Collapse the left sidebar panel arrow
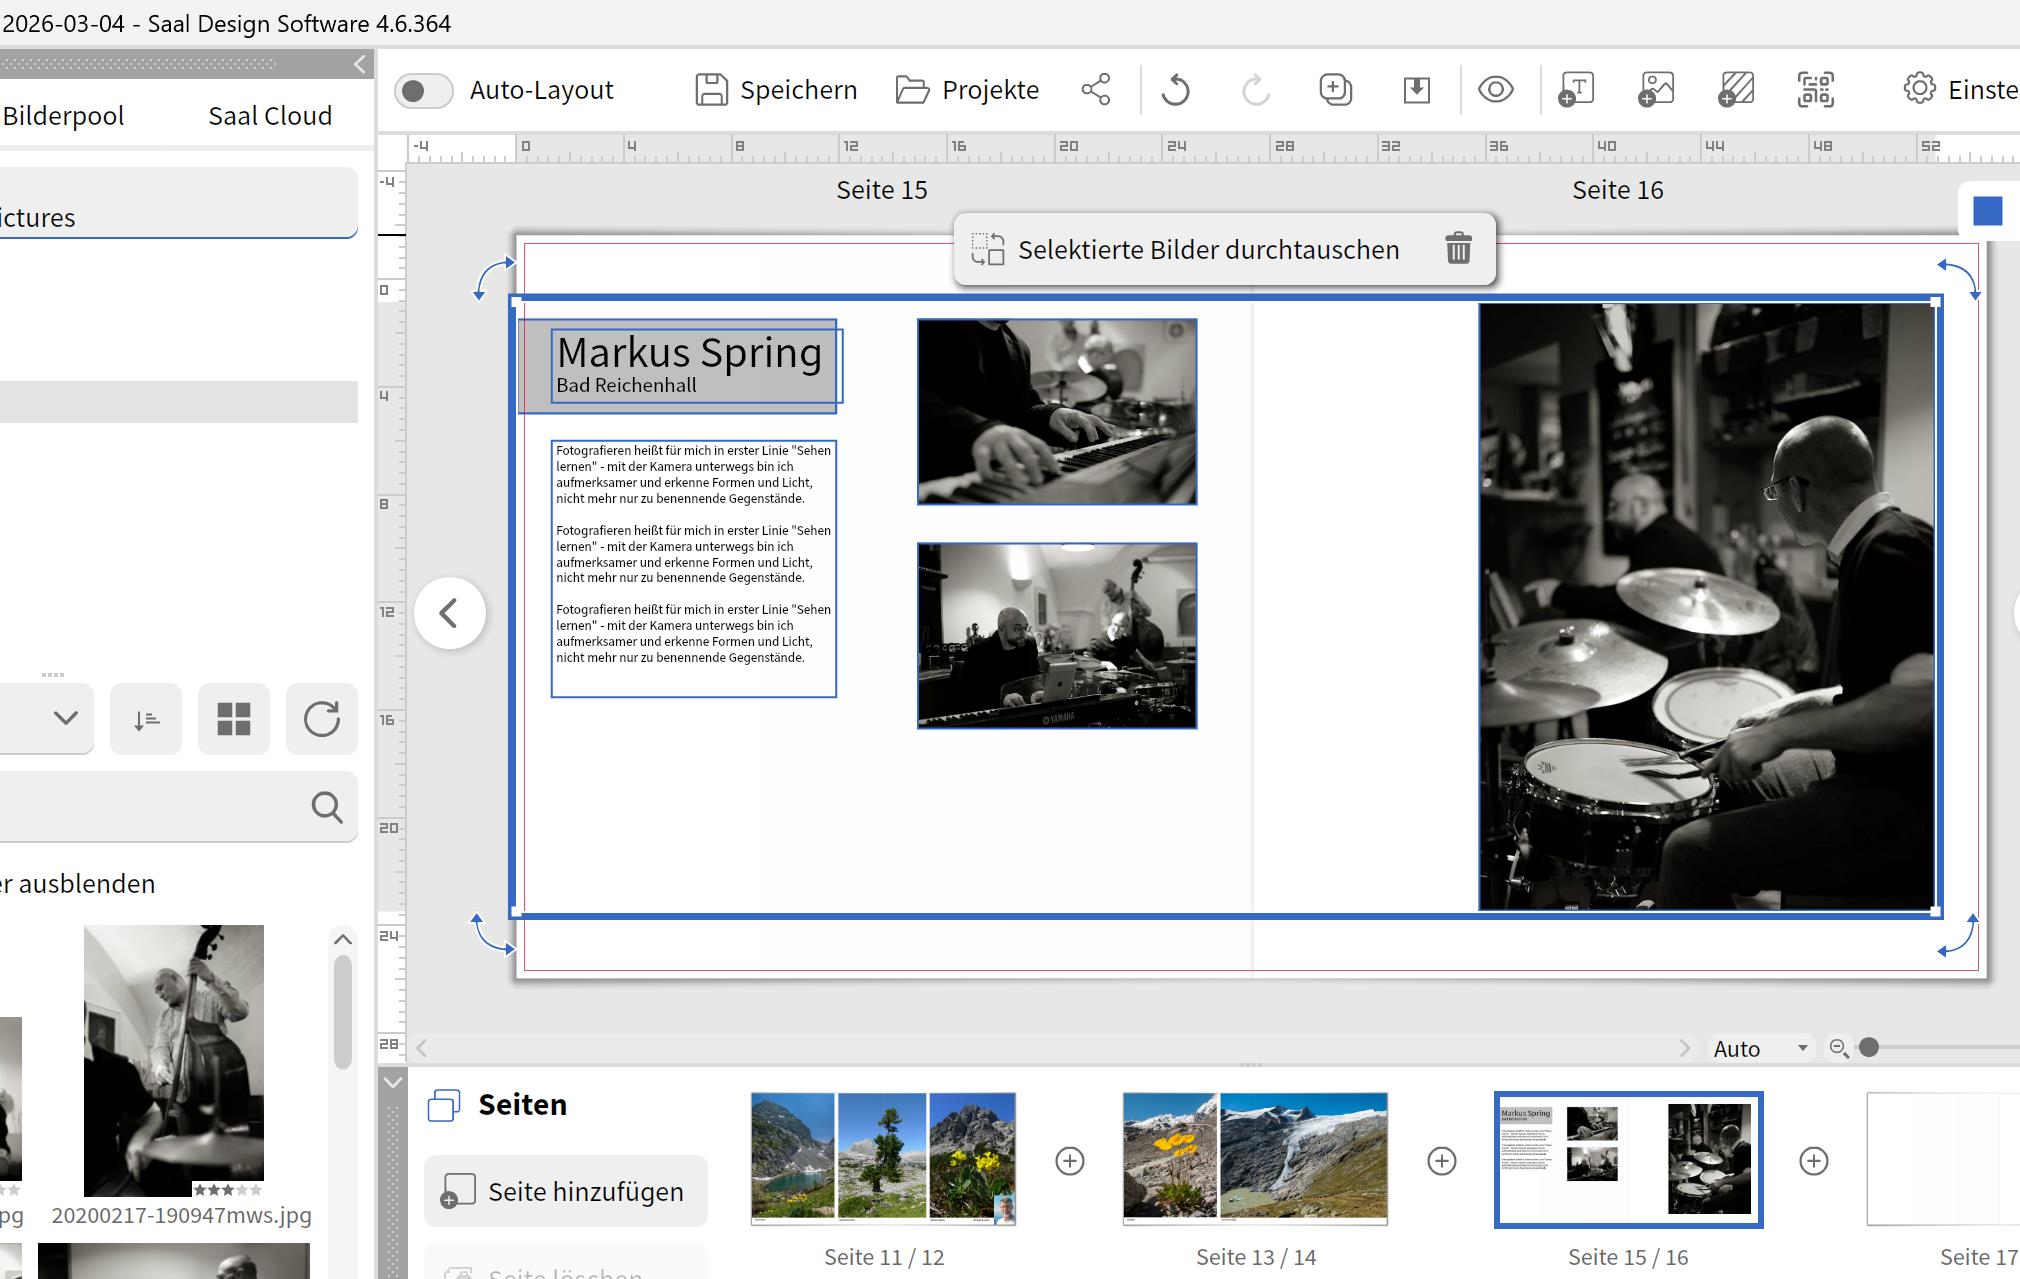The width and height of the screenshot is (2020, 1279). point(360,65)
